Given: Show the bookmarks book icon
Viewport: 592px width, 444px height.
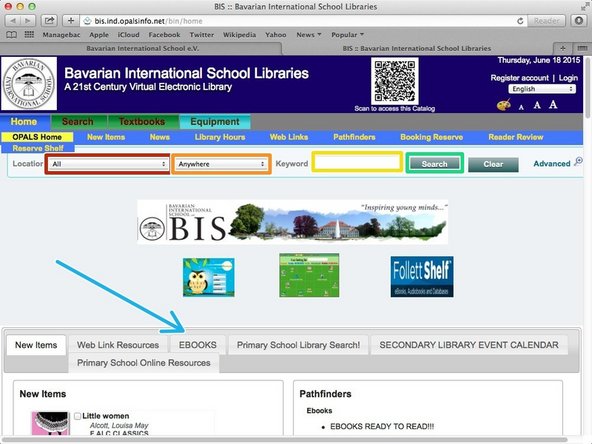Looking at the screenshot, I should pyautogui.click(x=12, y=35).
